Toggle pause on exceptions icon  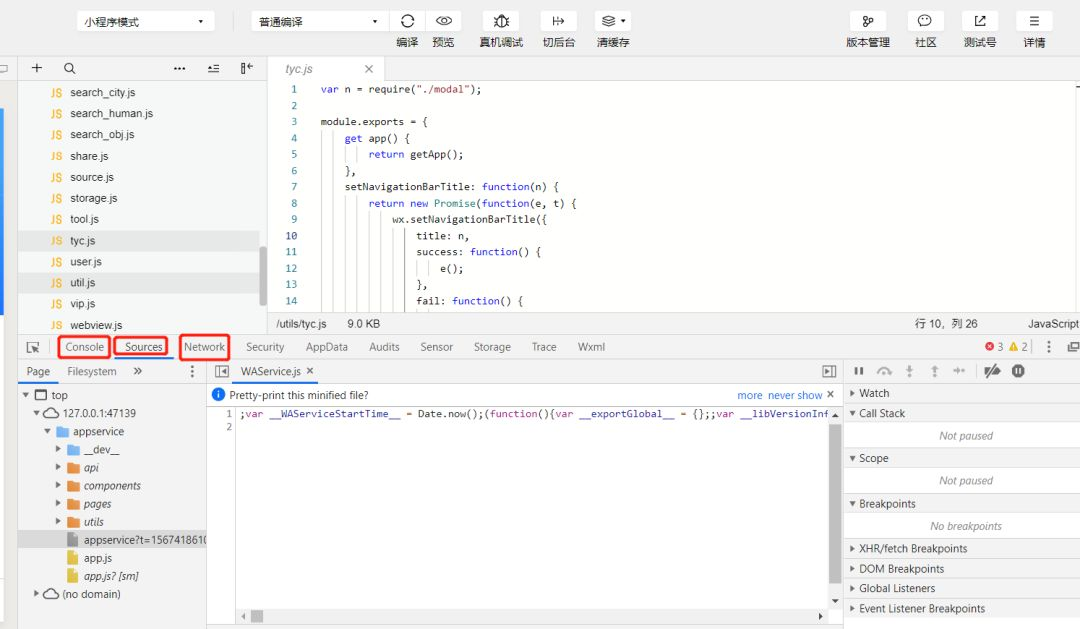(x=1018, y=371)
